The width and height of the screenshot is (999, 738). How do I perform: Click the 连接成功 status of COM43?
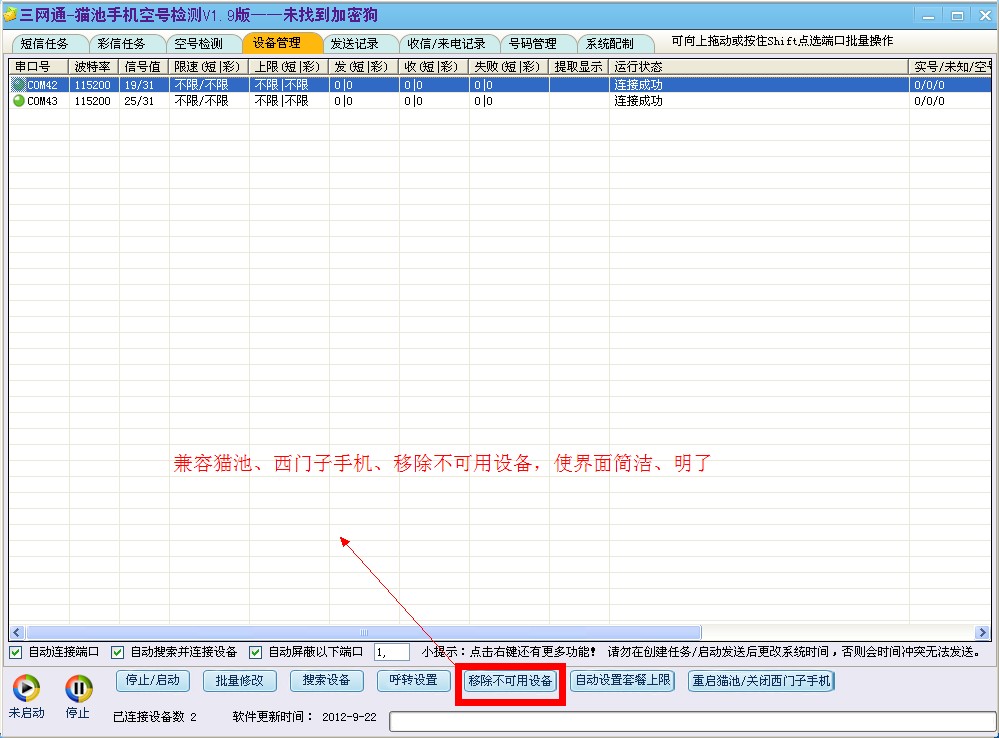[638, 101]
